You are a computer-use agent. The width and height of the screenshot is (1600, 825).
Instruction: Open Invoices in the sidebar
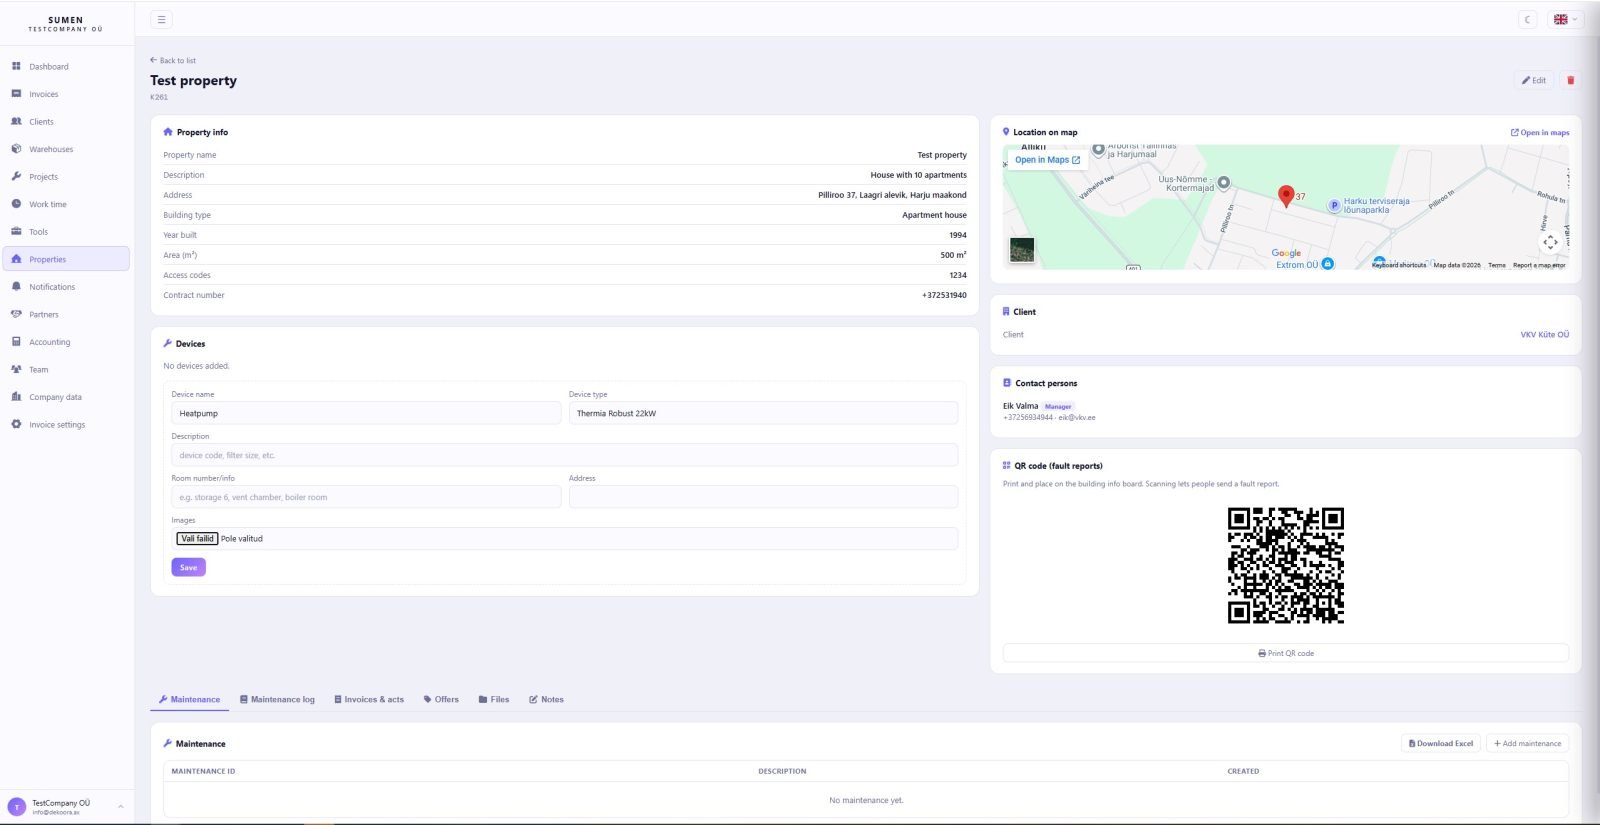pyautogui.click(x=67, y=94)
